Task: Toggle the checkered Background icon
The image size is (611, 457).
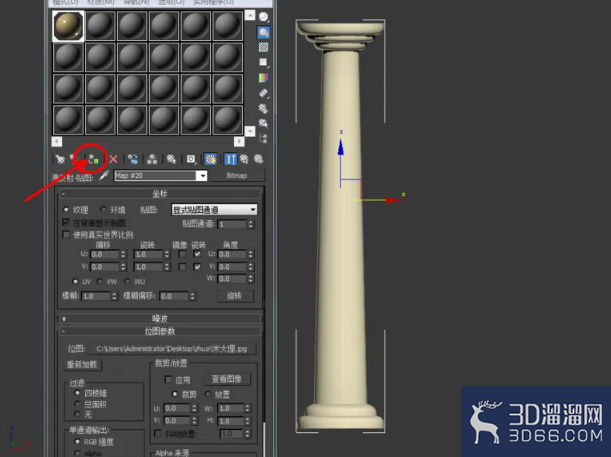Action: pos(263,48)
